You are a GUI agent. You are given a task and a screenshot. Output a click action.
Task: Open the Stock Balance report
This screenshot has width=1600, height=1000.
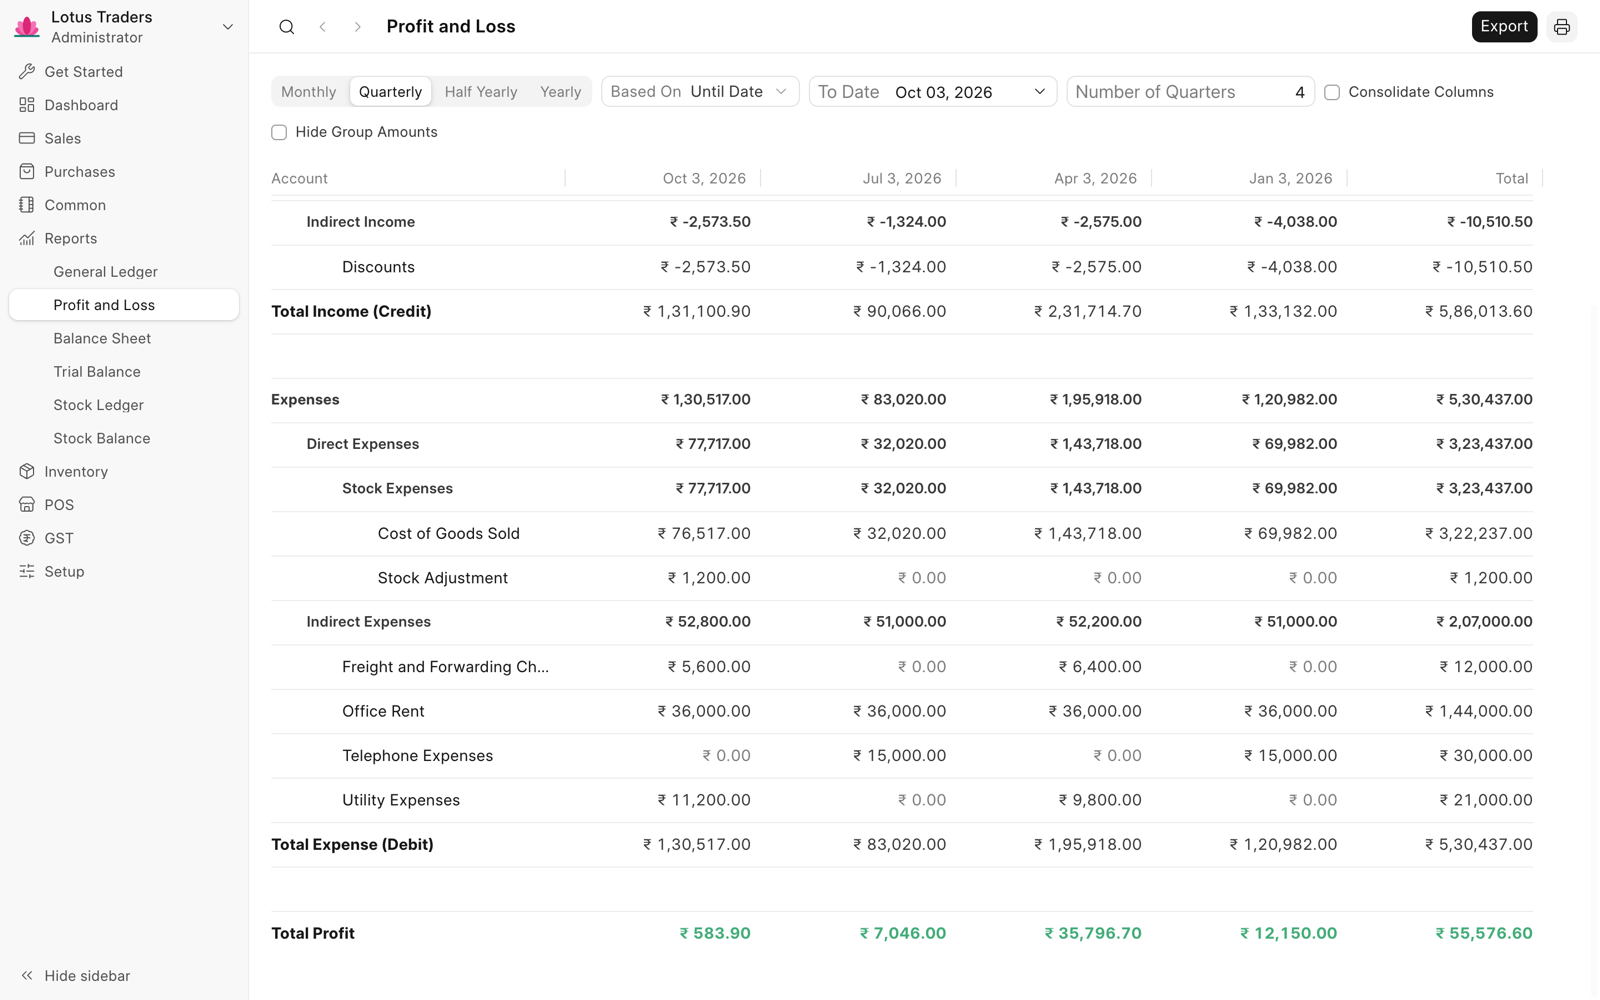[x=124, y=438]
